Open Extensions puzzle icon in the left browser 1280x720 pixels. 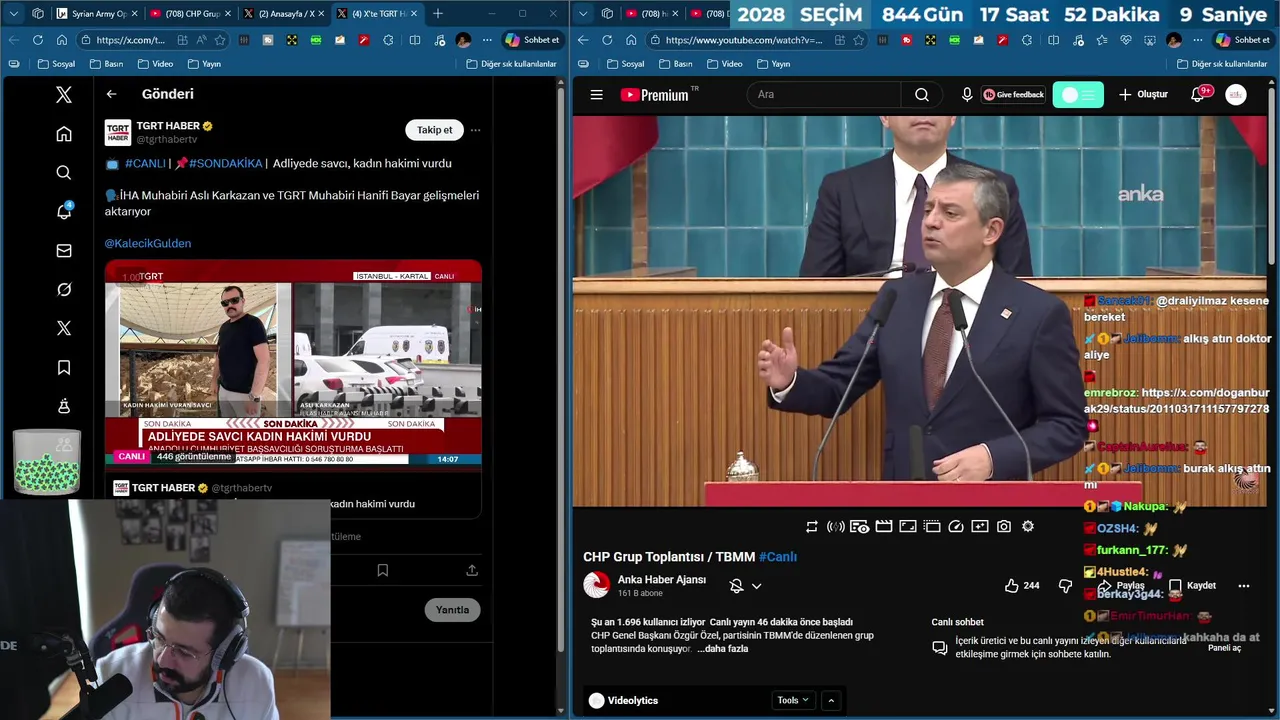(388, 40)
